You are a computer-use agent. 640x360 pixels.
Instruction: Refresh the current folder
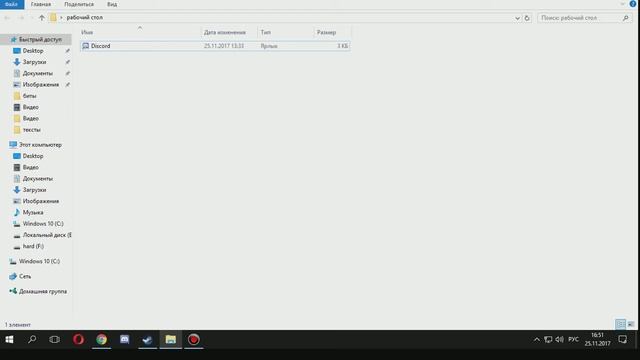coord(527,18)
